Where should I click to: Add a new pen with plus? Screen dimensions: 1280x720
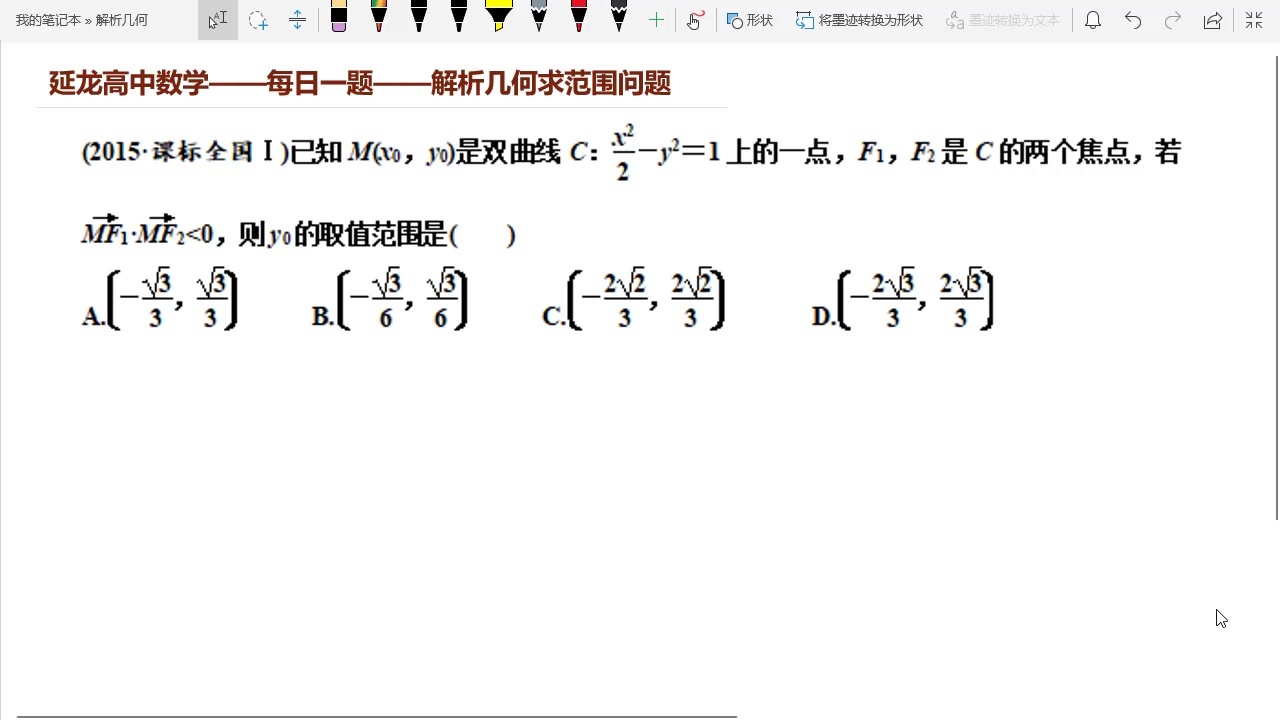[656, 20]
